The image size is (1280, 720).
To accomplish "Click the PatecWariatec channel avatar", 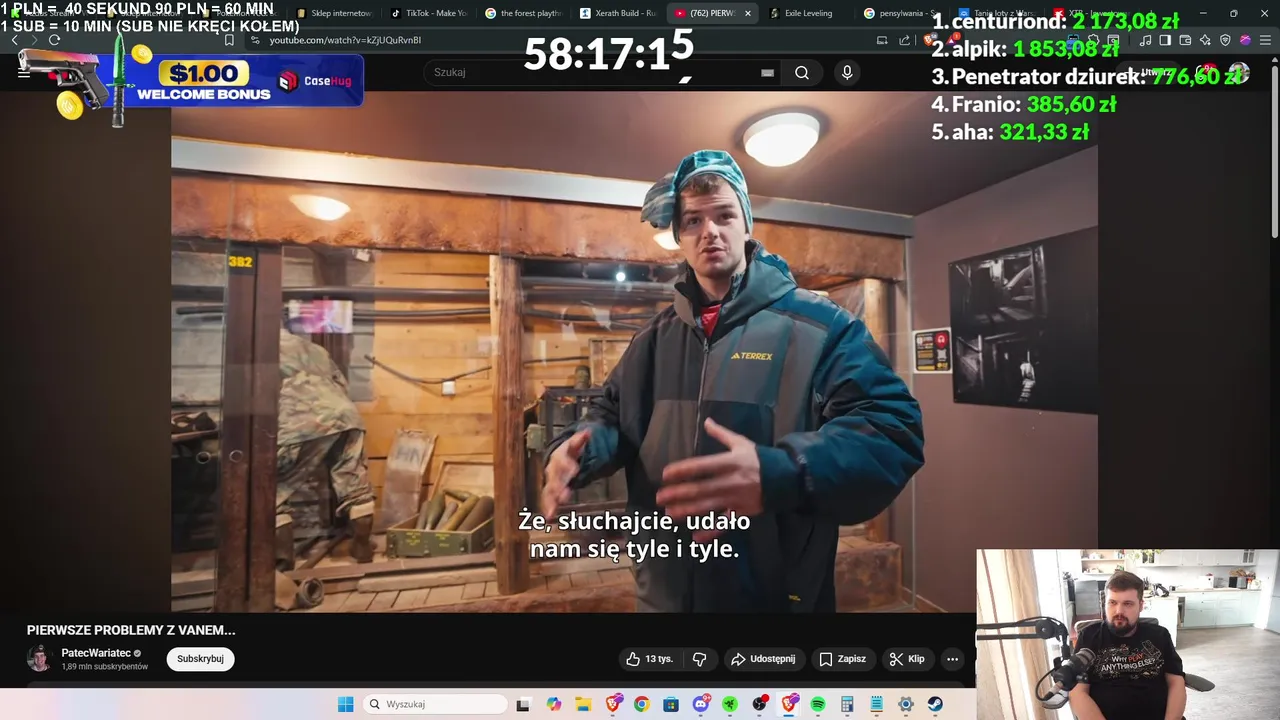I will pyautogui.click(x=39, y=659).
